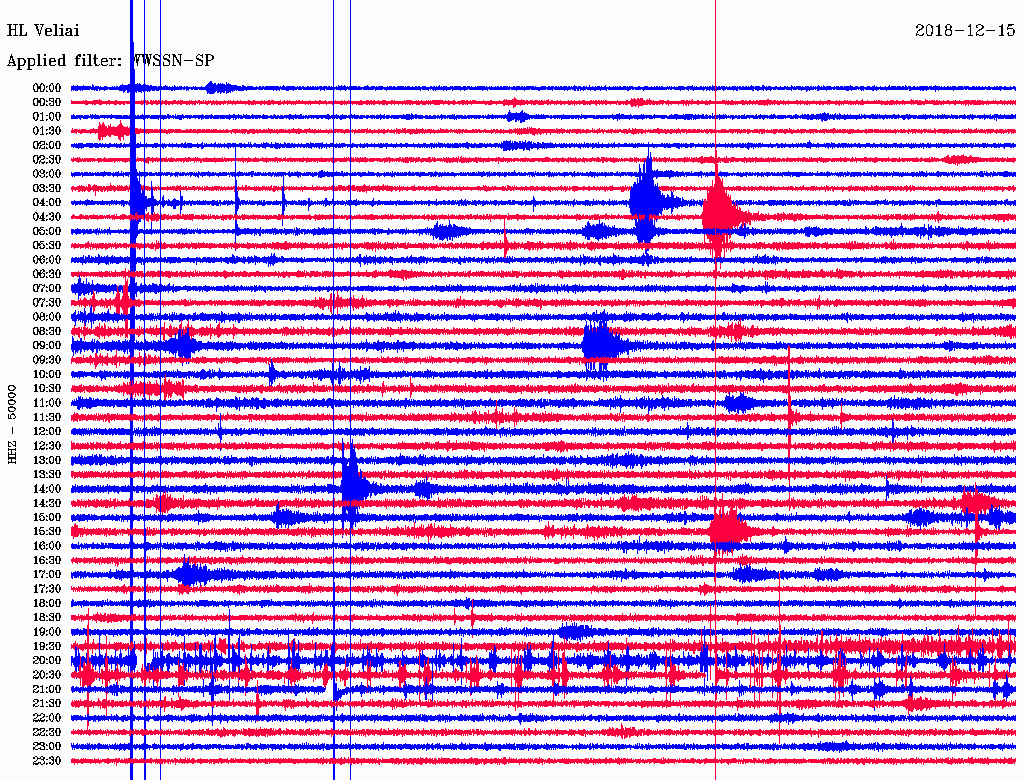Click the 07:00 time label
Viewport: 1024px width, 780px height.
tap(47, 288)
